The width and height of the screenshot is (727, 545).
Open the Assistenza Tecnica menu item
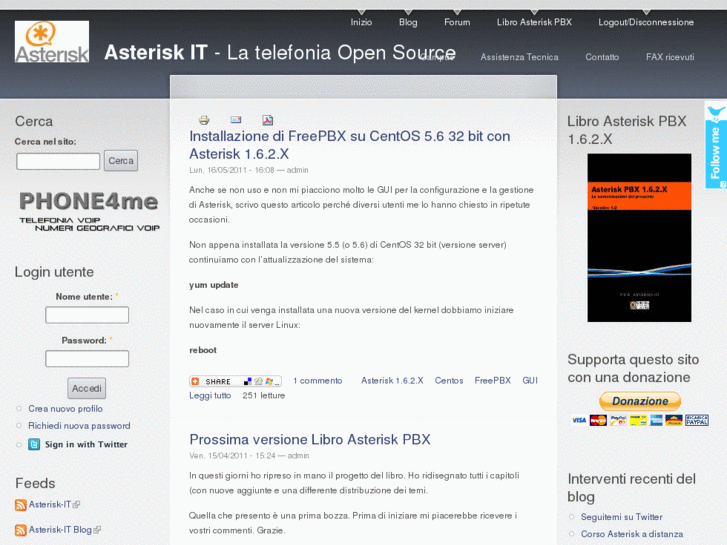point(519,57)
